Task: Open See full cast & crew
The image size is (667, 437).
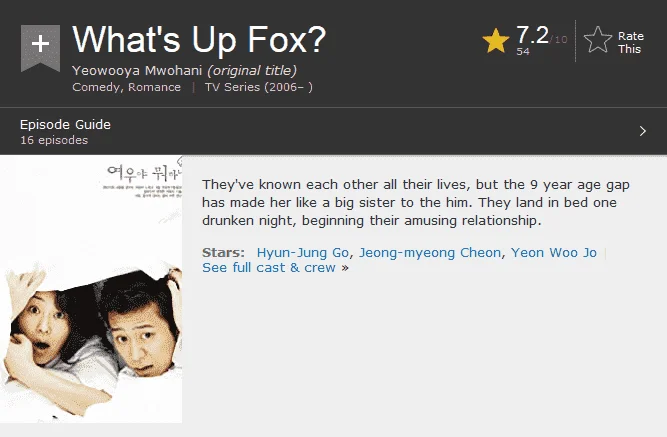Action: pos(269,268)
